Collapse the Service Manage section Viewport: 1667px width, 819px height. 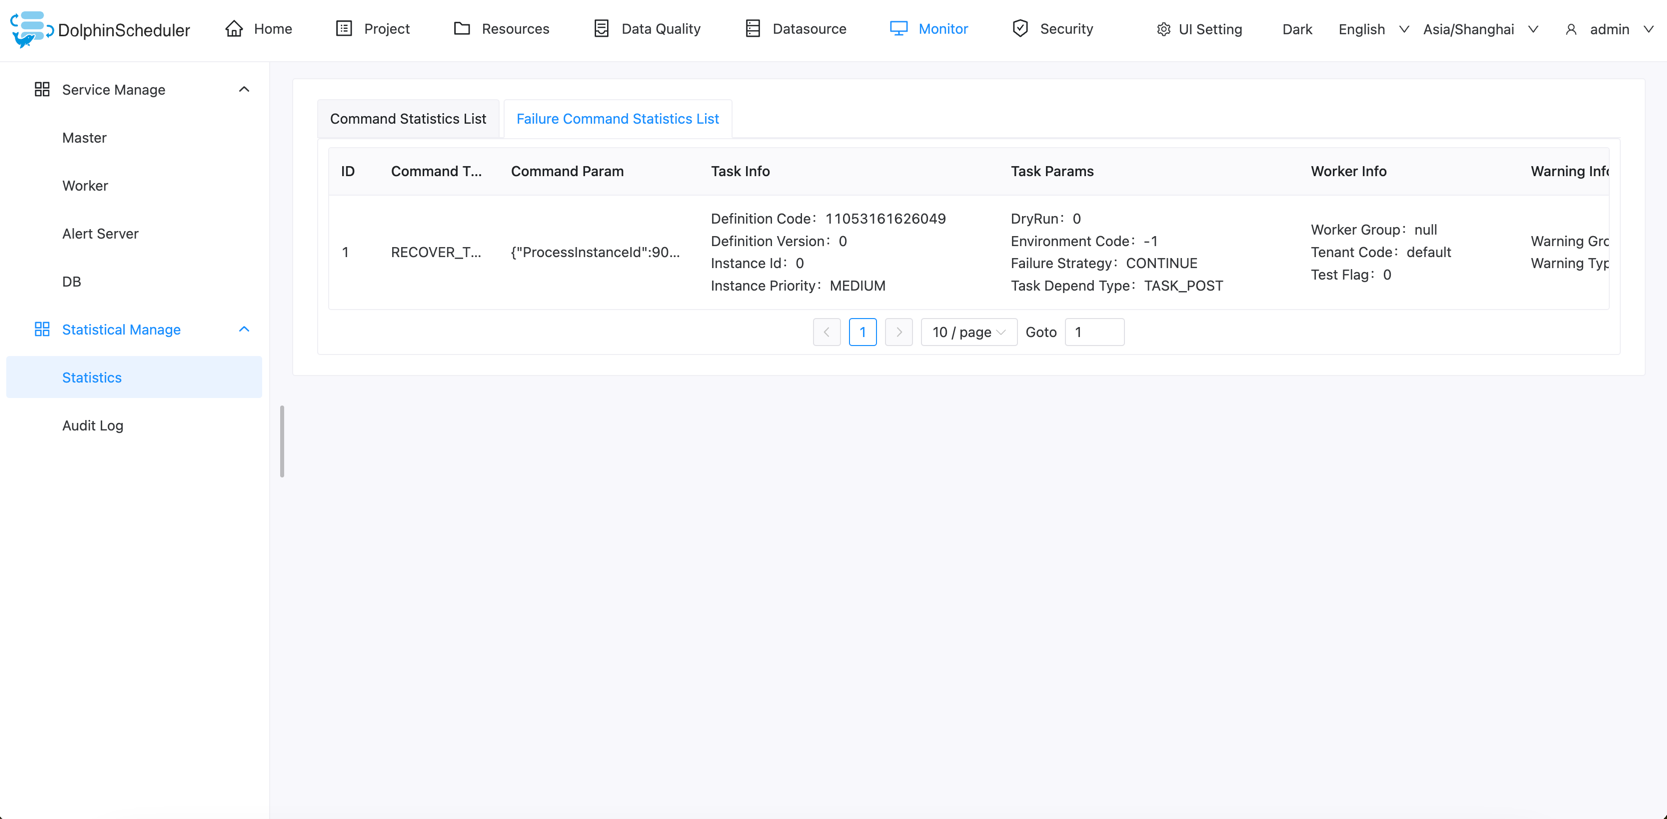point(244,90)
